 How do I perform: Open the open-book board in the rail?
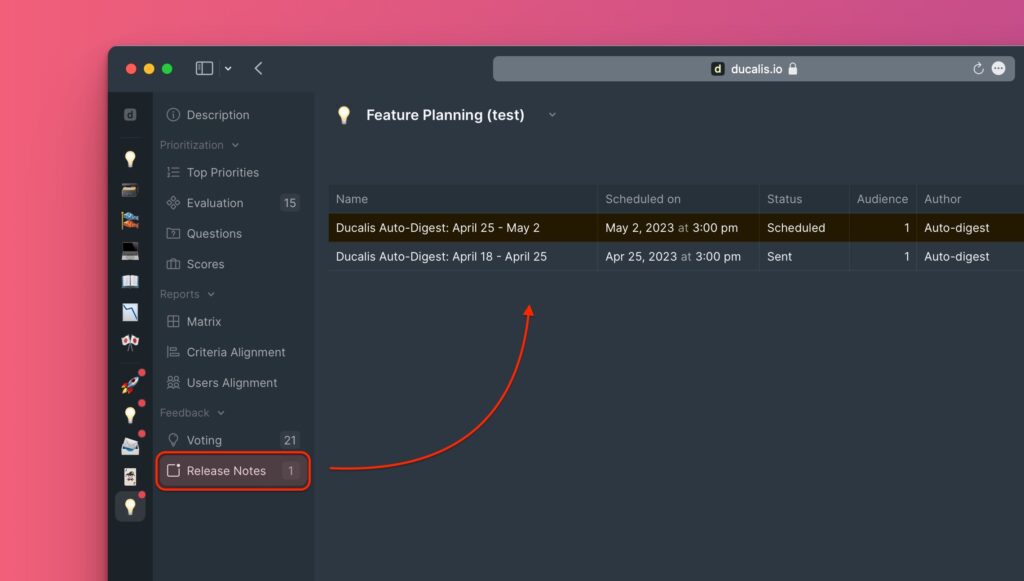click(x=130, y=281)
